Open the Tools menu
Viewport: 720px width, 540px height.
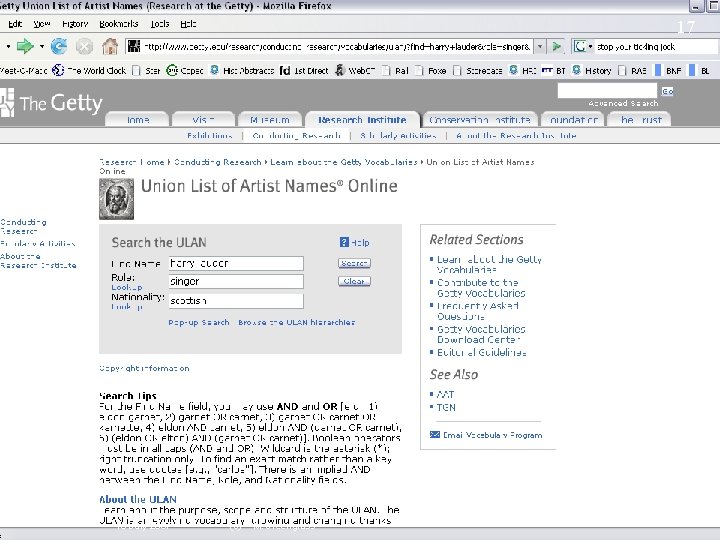tap(160, 24)
